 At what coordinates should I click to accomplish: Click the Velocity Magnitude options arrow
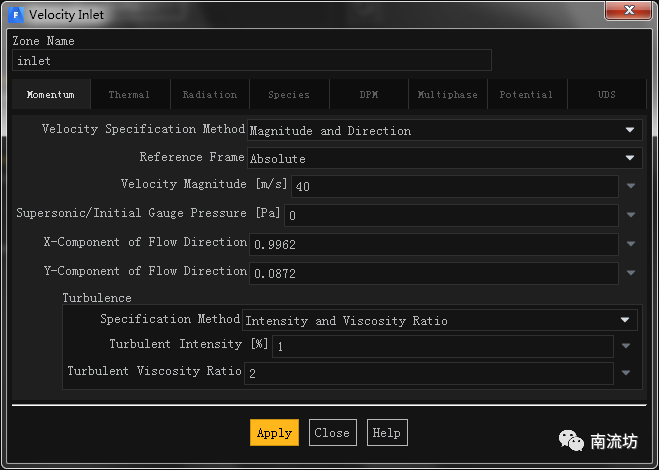(x=630, y=186)
